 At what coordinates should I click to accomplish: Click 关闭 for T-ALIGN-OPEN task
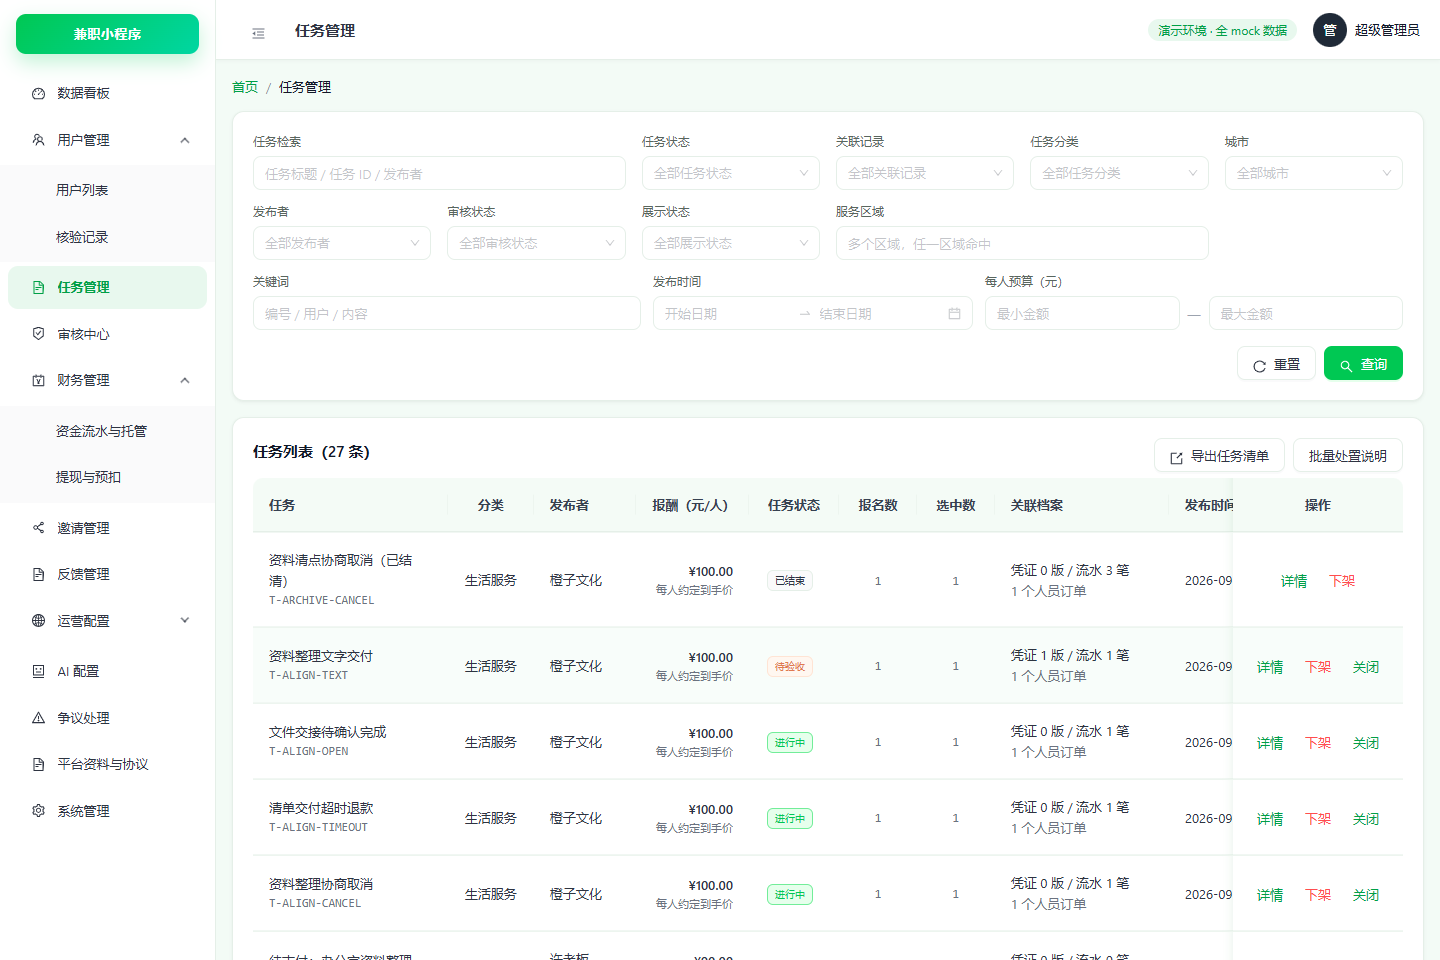point(1366,743)
